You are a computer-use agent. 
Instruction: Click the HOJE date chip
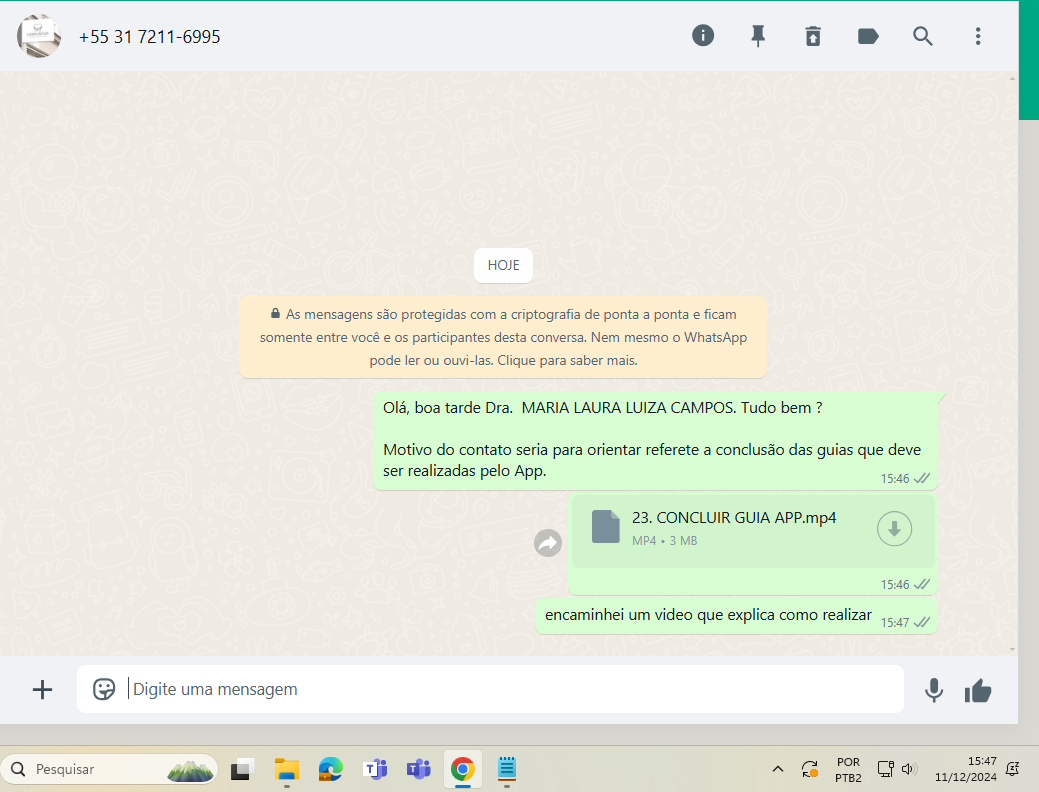click(503, 265)
